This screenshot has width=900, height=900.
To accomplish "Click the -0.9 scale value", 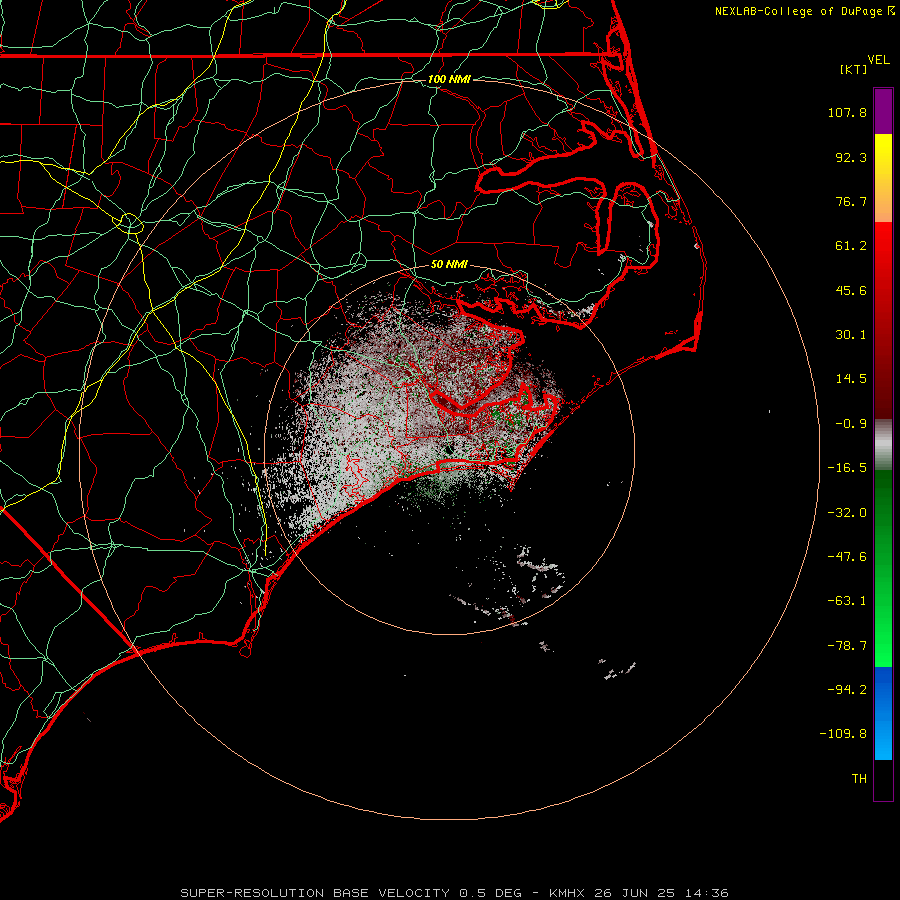I will click(851, 424).
